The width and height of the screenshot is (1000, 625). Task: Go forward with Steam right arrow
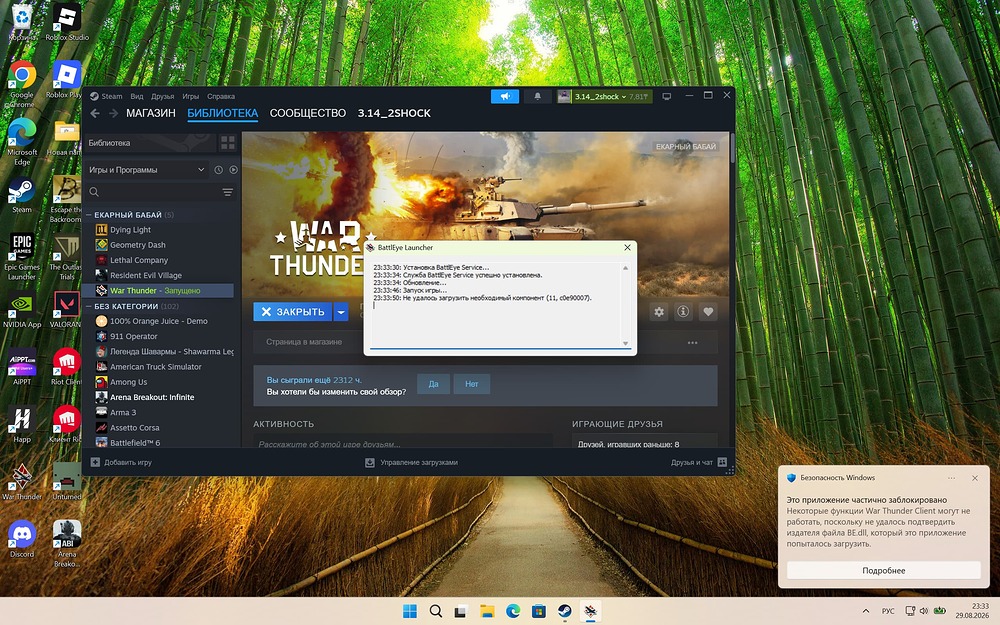click(x=113, y=113)
